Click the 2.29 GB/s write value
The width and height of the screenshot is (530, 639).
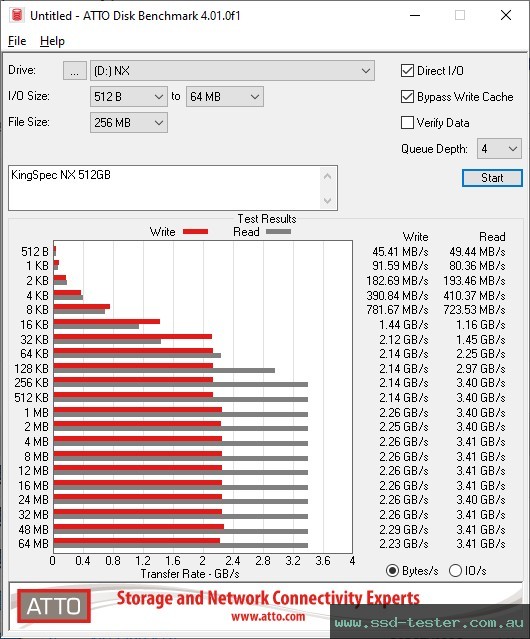point(404,529)
